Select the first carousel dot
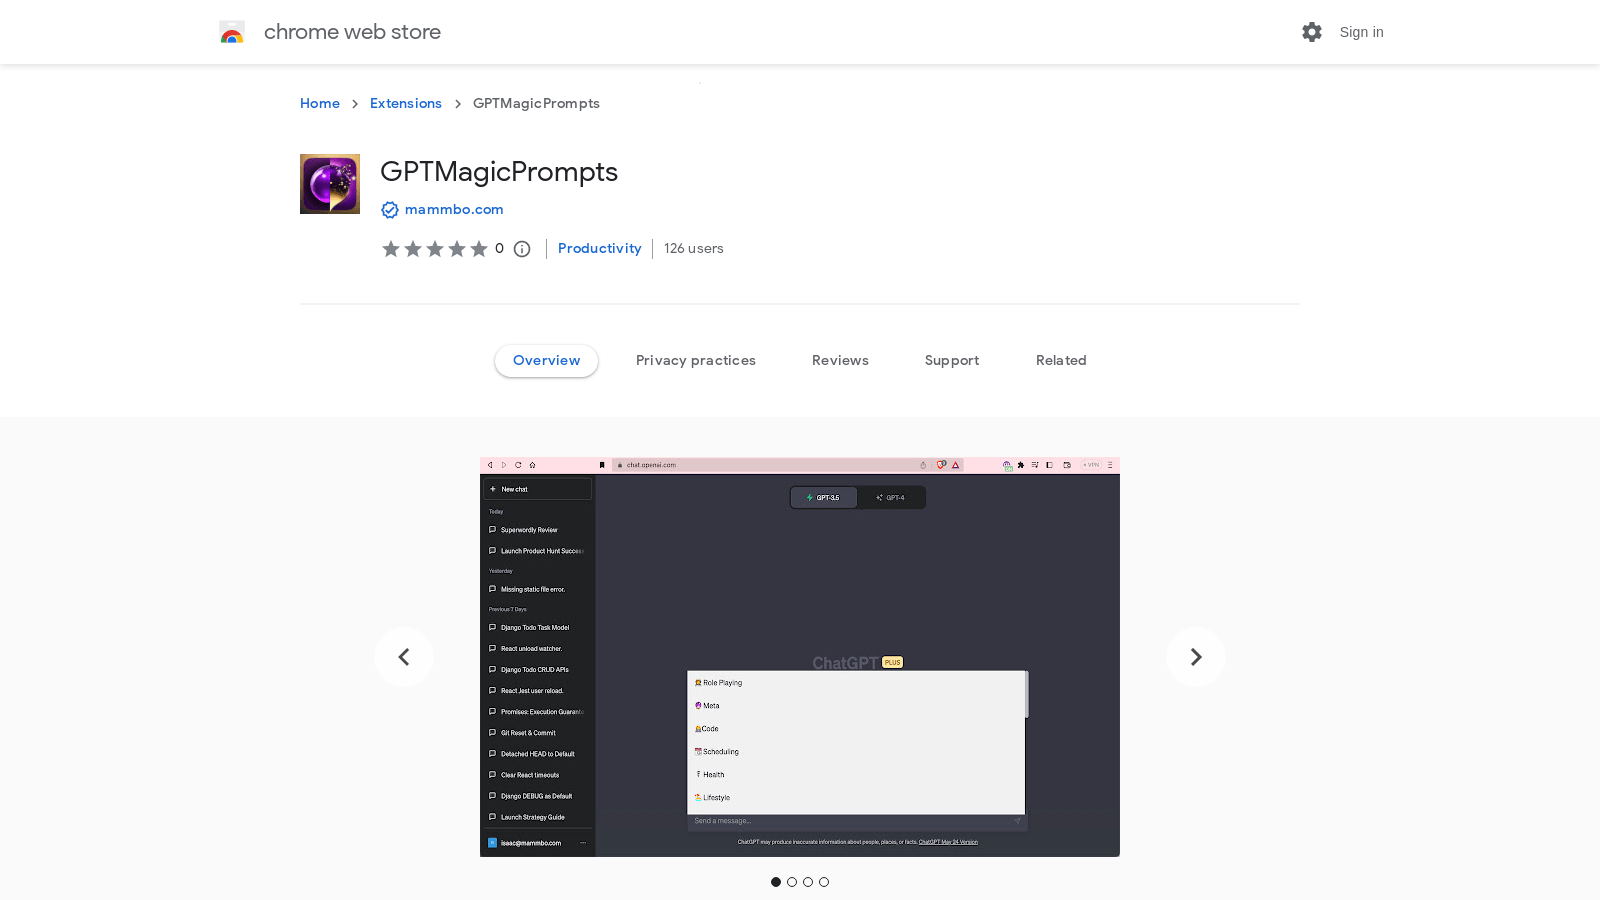The width and height of the screenshot is (1600, 900). coord(776,882)
